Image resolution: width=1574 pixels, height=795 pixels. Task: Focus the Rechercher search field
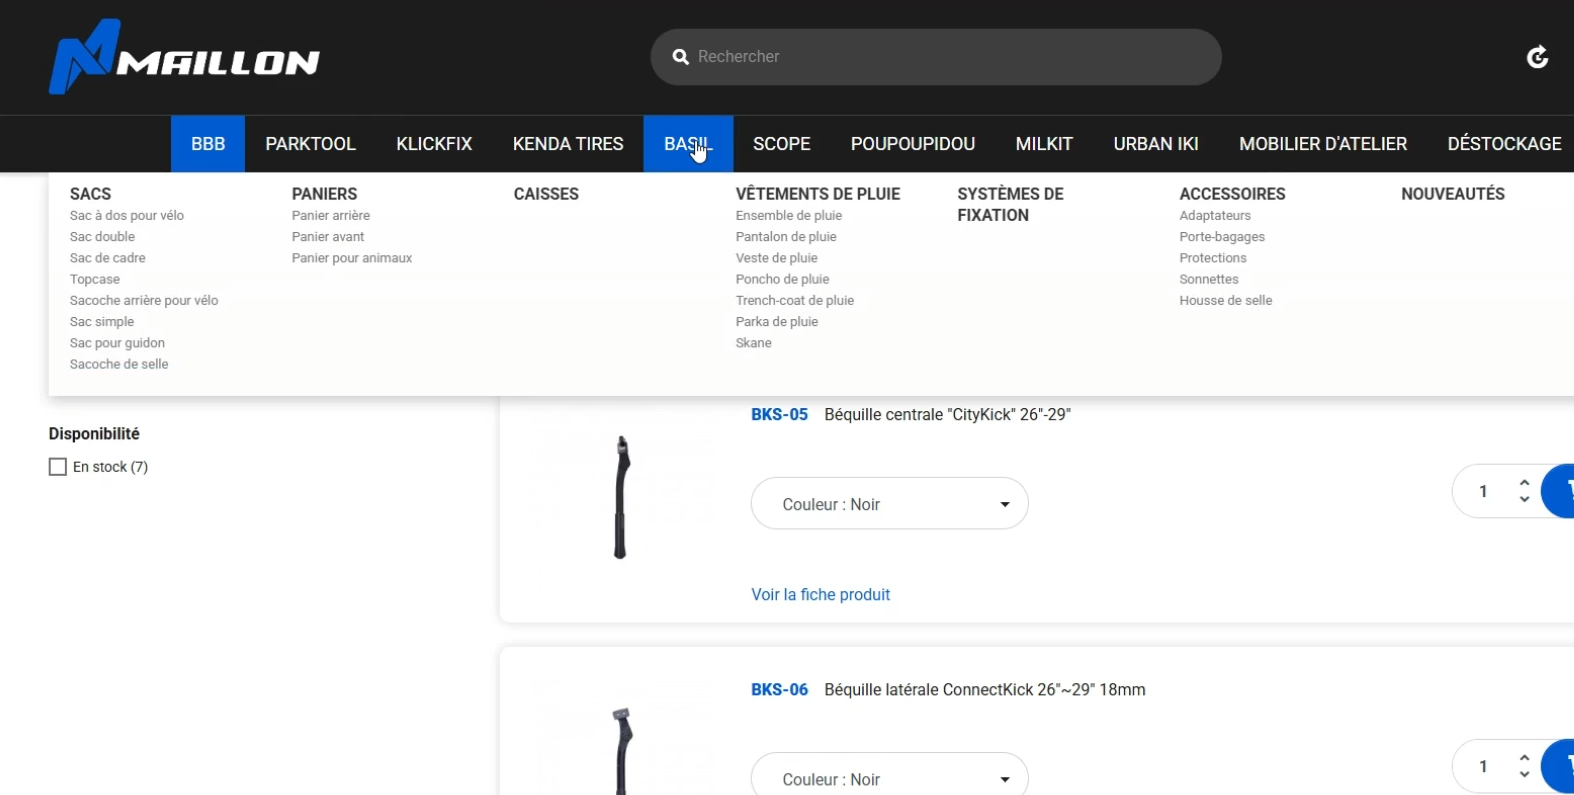(936, 57)
